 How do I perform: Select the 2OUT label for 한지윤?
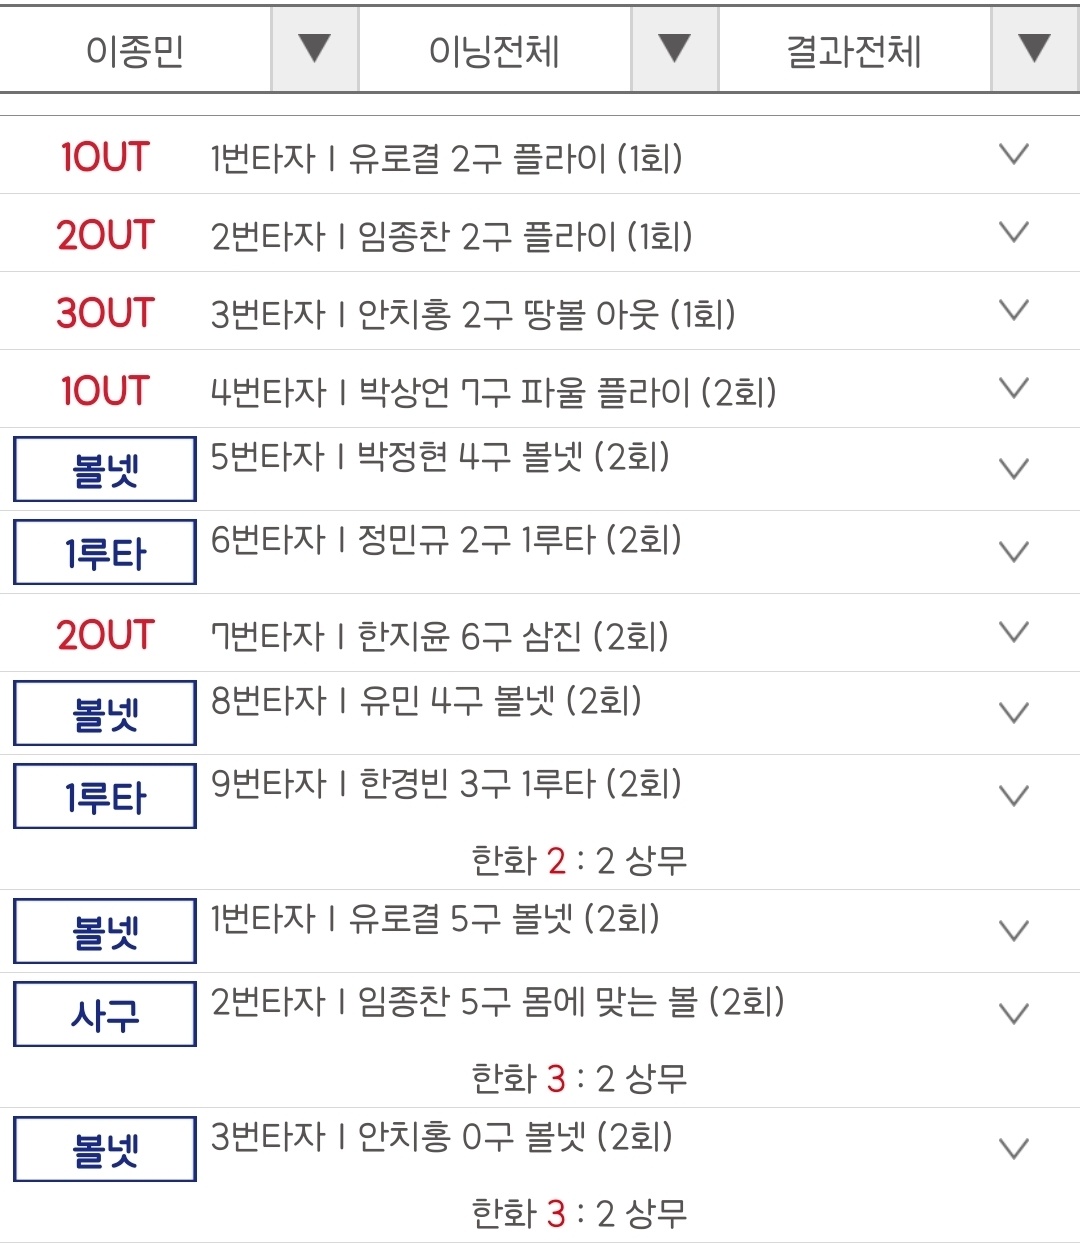(105, 635)
